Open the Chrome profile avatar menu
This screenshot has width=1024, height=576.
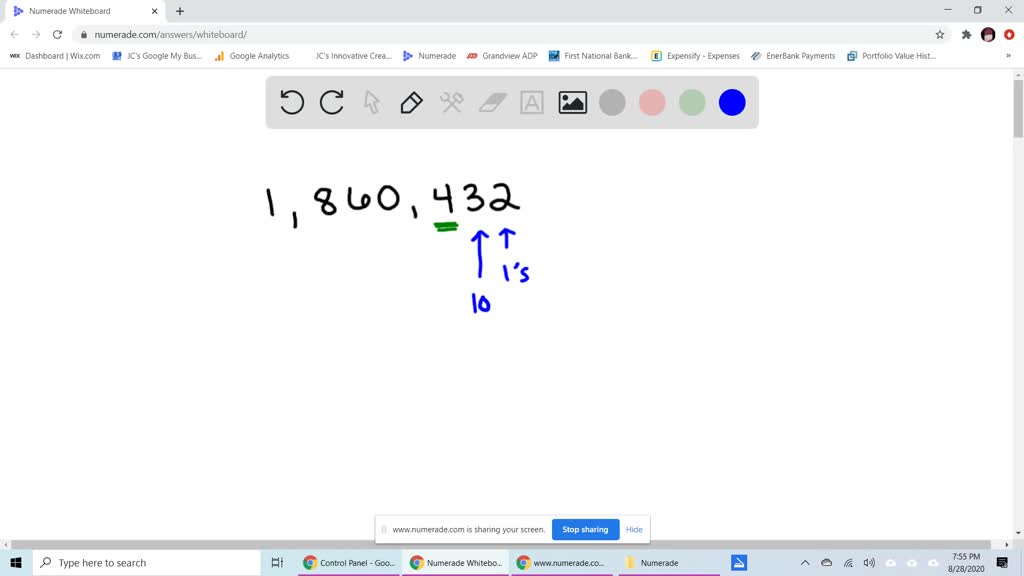click(988, 33)
